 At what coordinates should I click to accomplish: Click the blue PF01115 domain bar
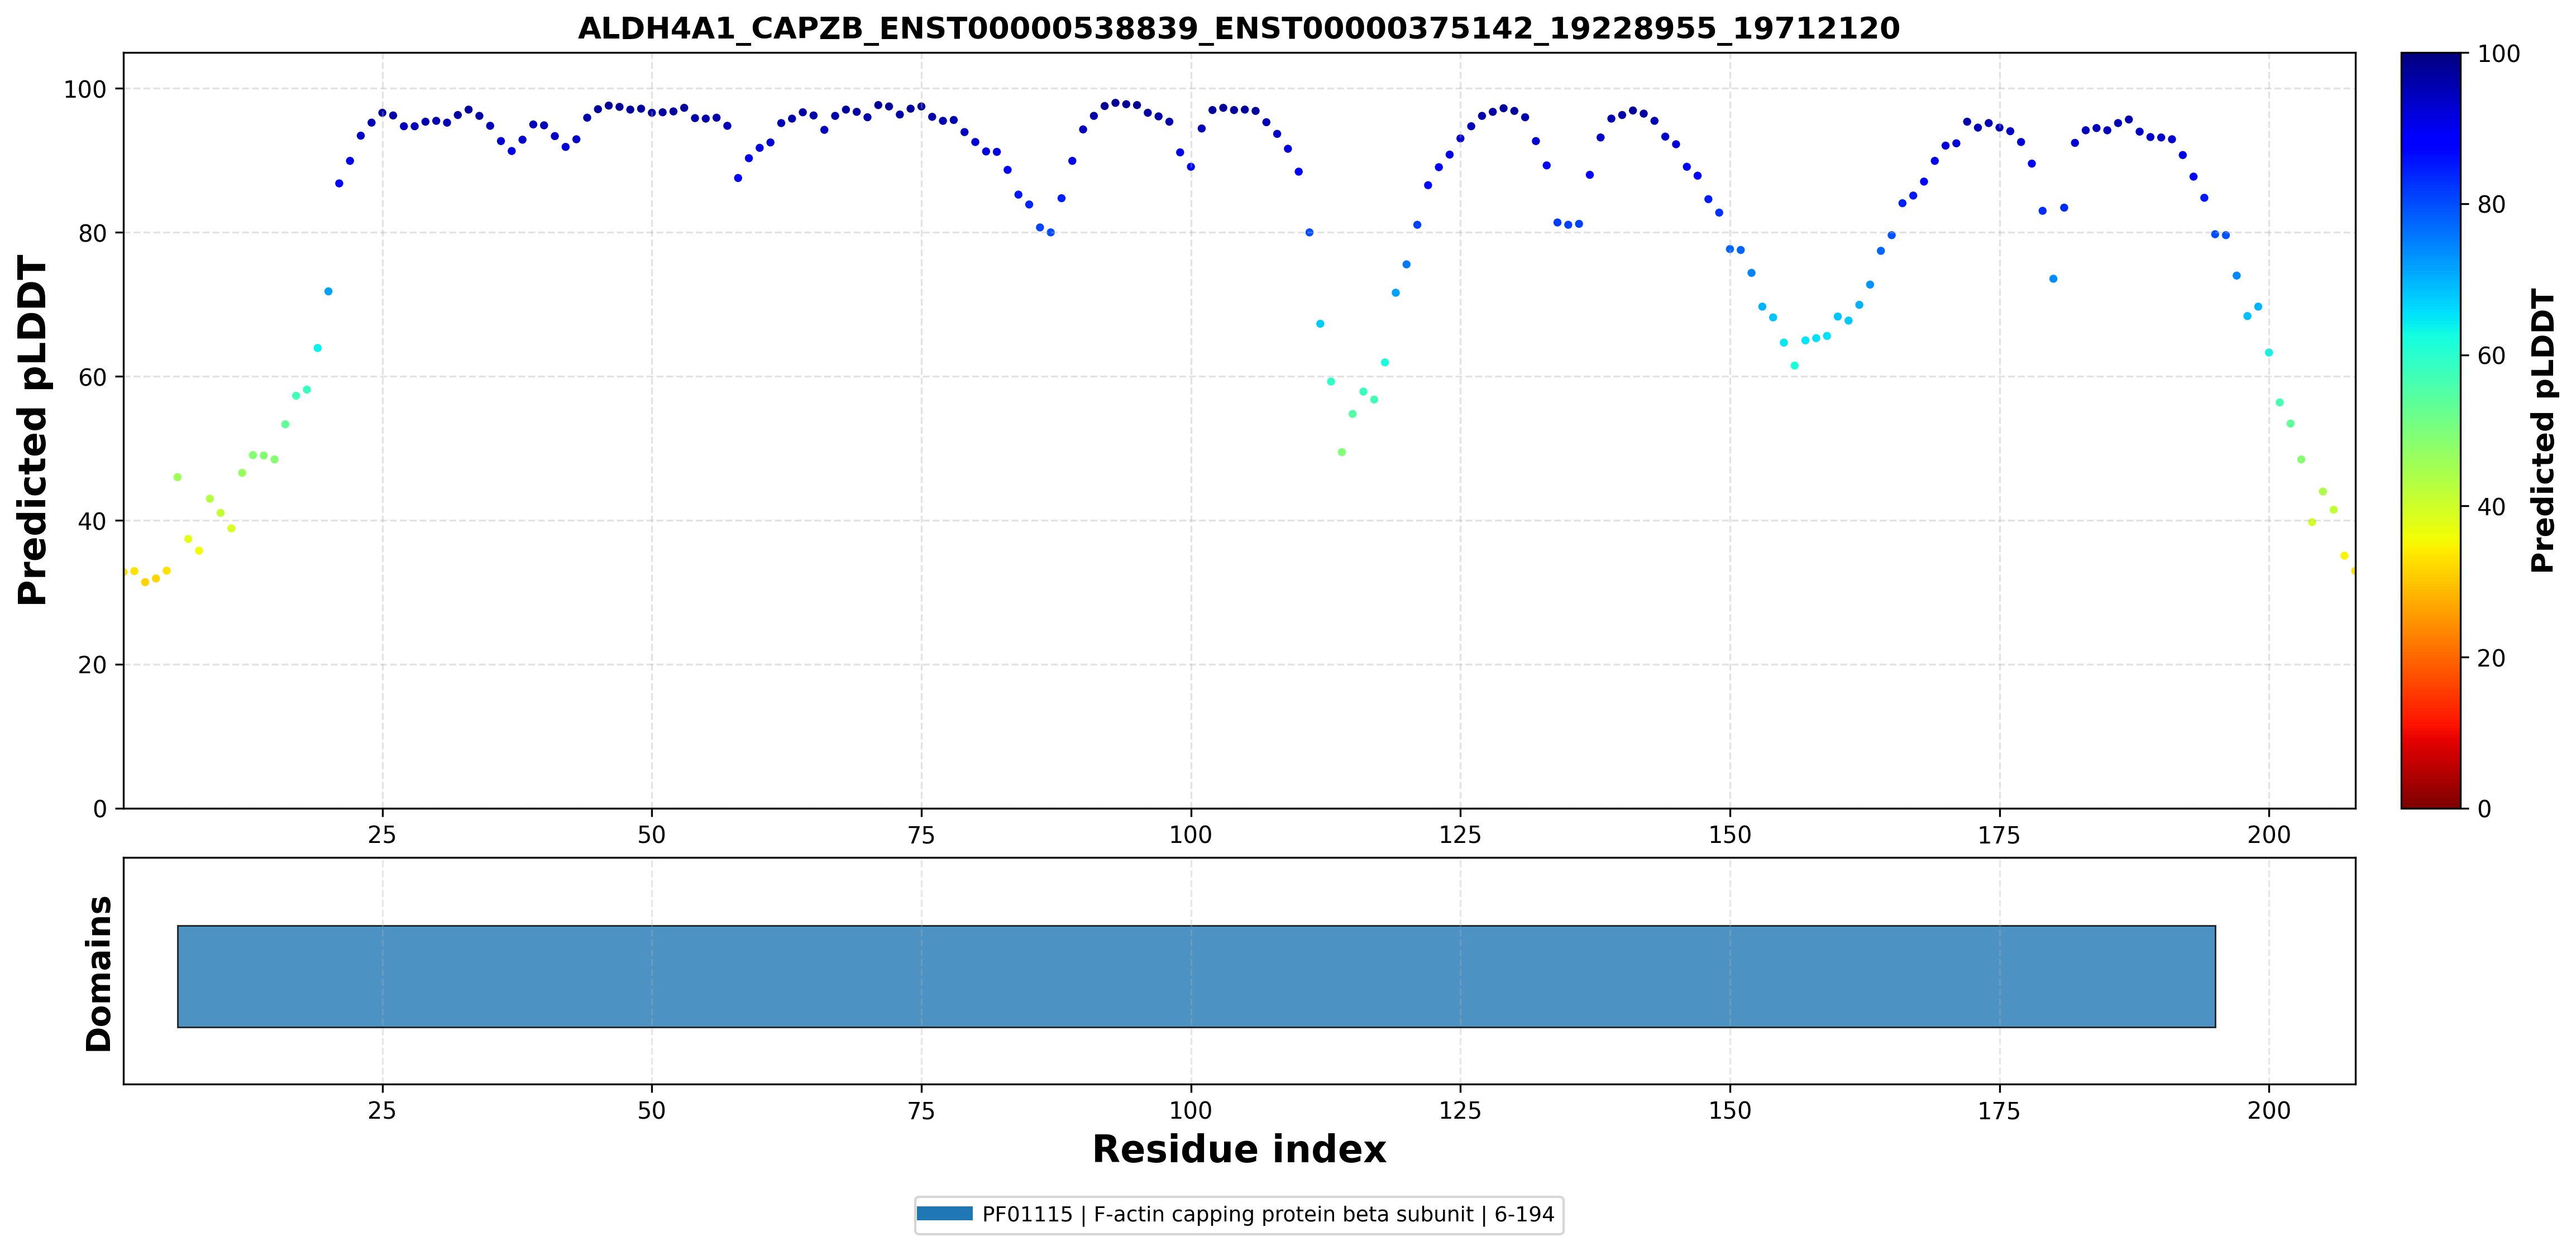[x=1196, y=976]
